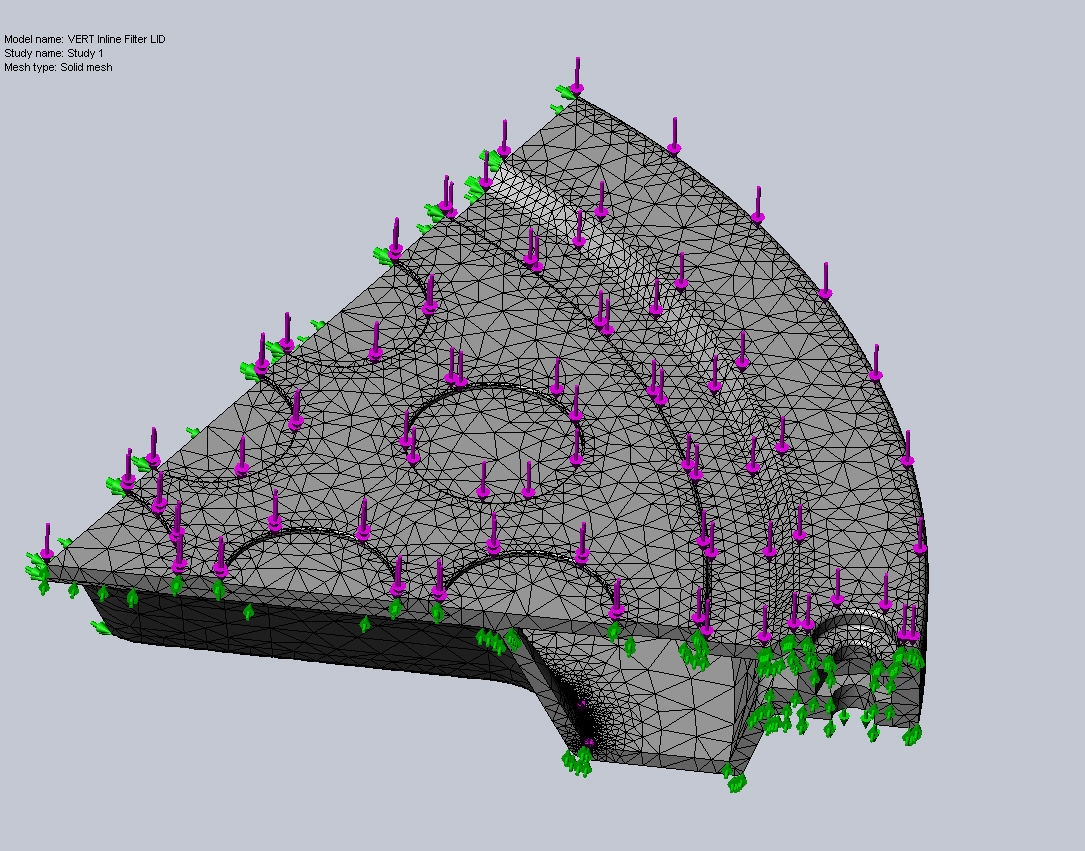The height and width of the screenshot is (851, 1085).
Task: Select the pink load arrow on rightmost outer rim
Action: click(907, 448)
